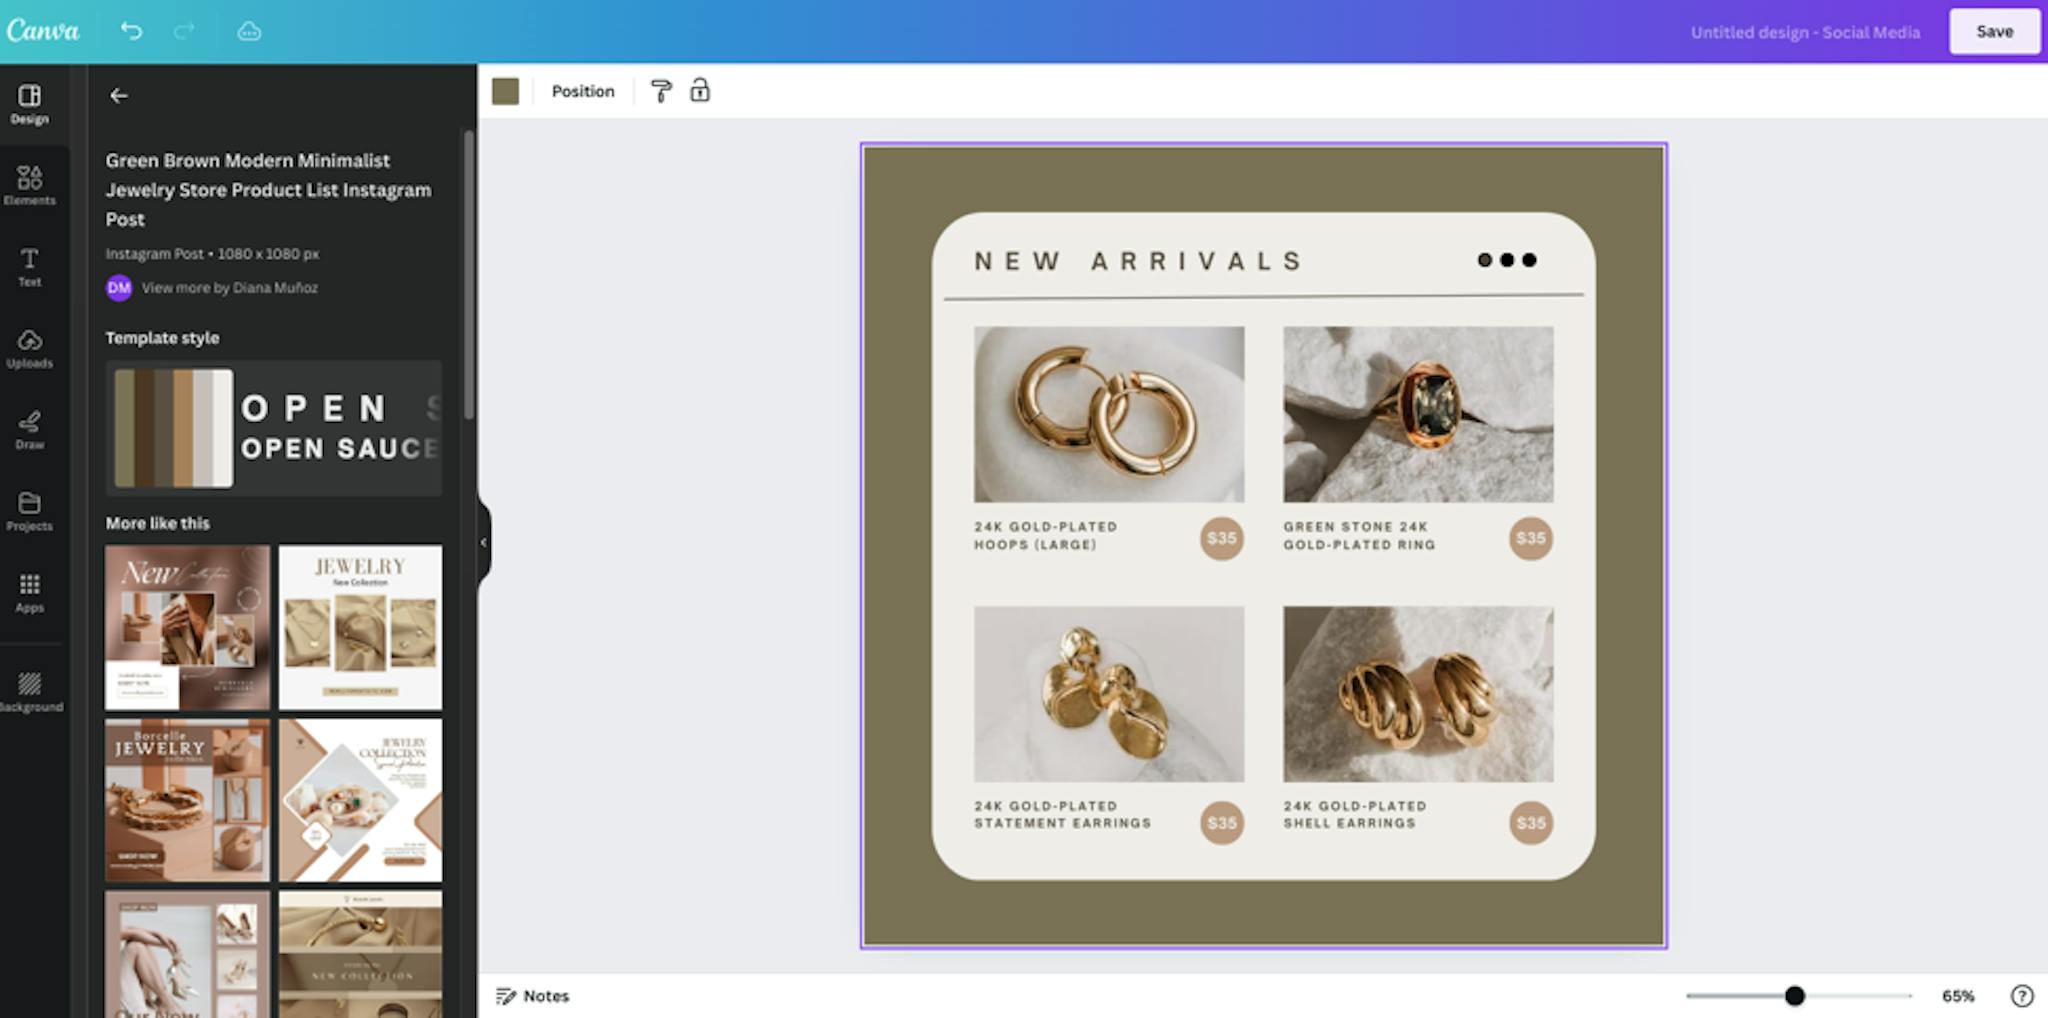The width and height of the screenshot is (2048, 1018).
Task: Click the 'More like this' heading
Action: (158, 523)
